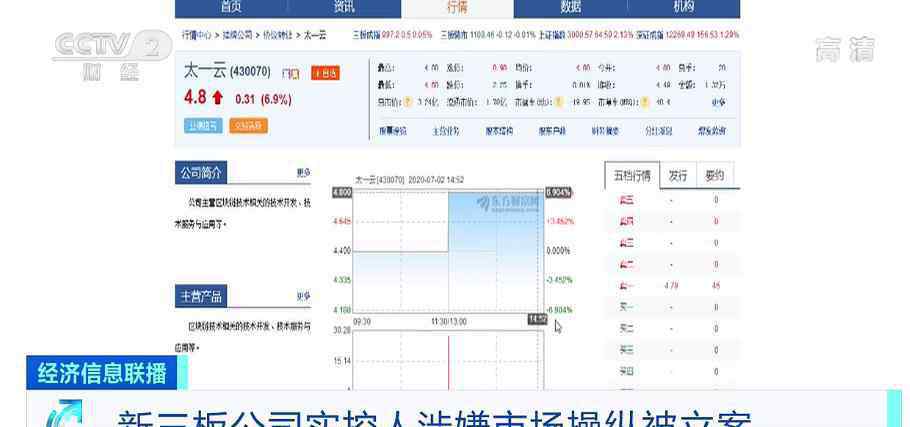Click the 上证指数 index ticker
The image size is (910, 427).
tap(588, 35)
